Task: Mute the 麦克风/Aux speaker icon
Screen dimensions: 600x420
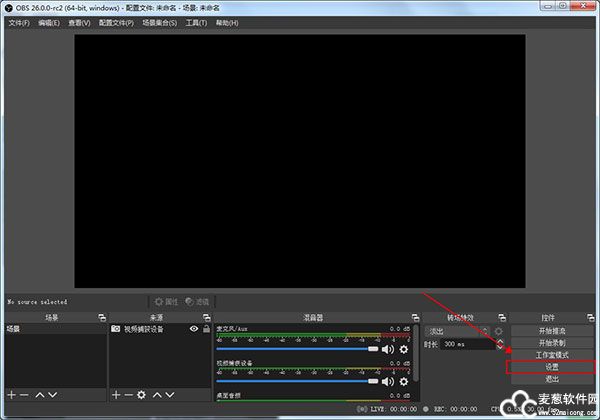Action: [x=388, y=349]
